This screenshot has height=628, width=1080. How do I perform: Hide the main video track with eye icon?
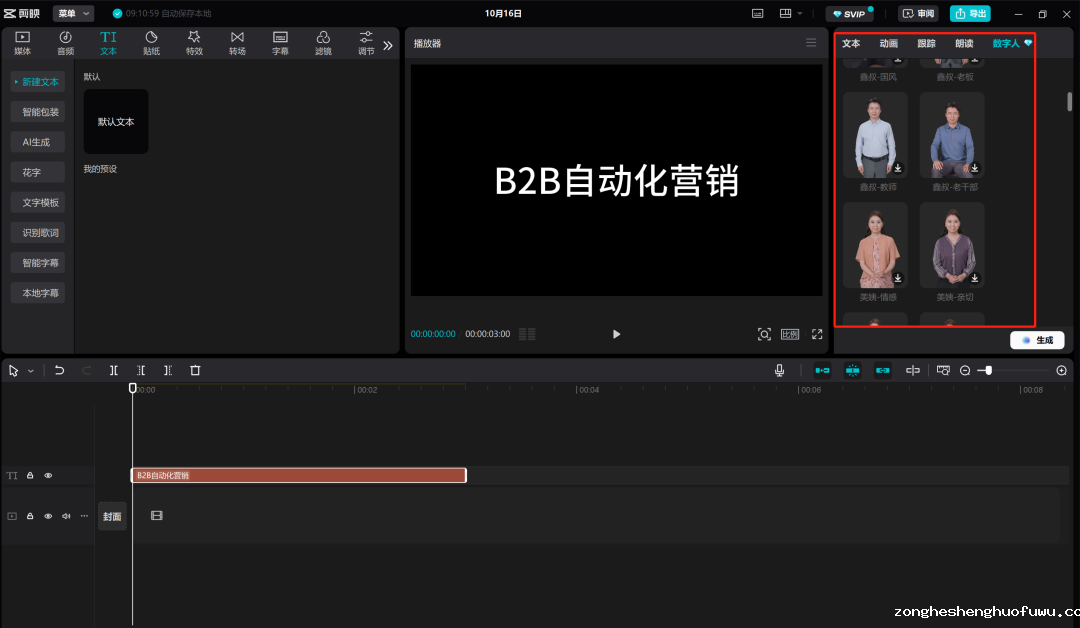pyautogui.click(x=48, y=516)
